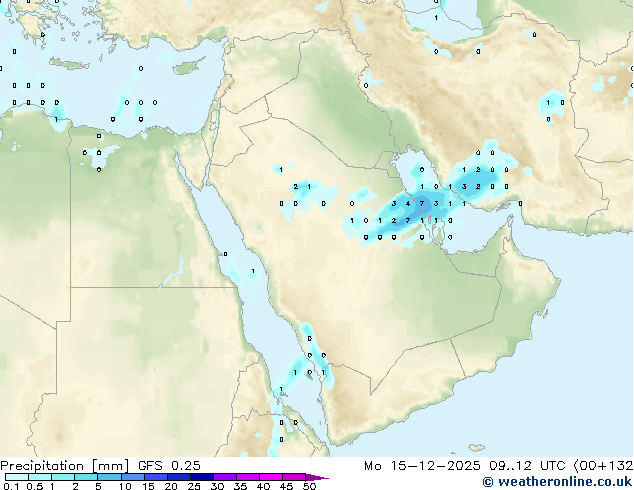Click the '1' value over the Caspian Sea

435,18
